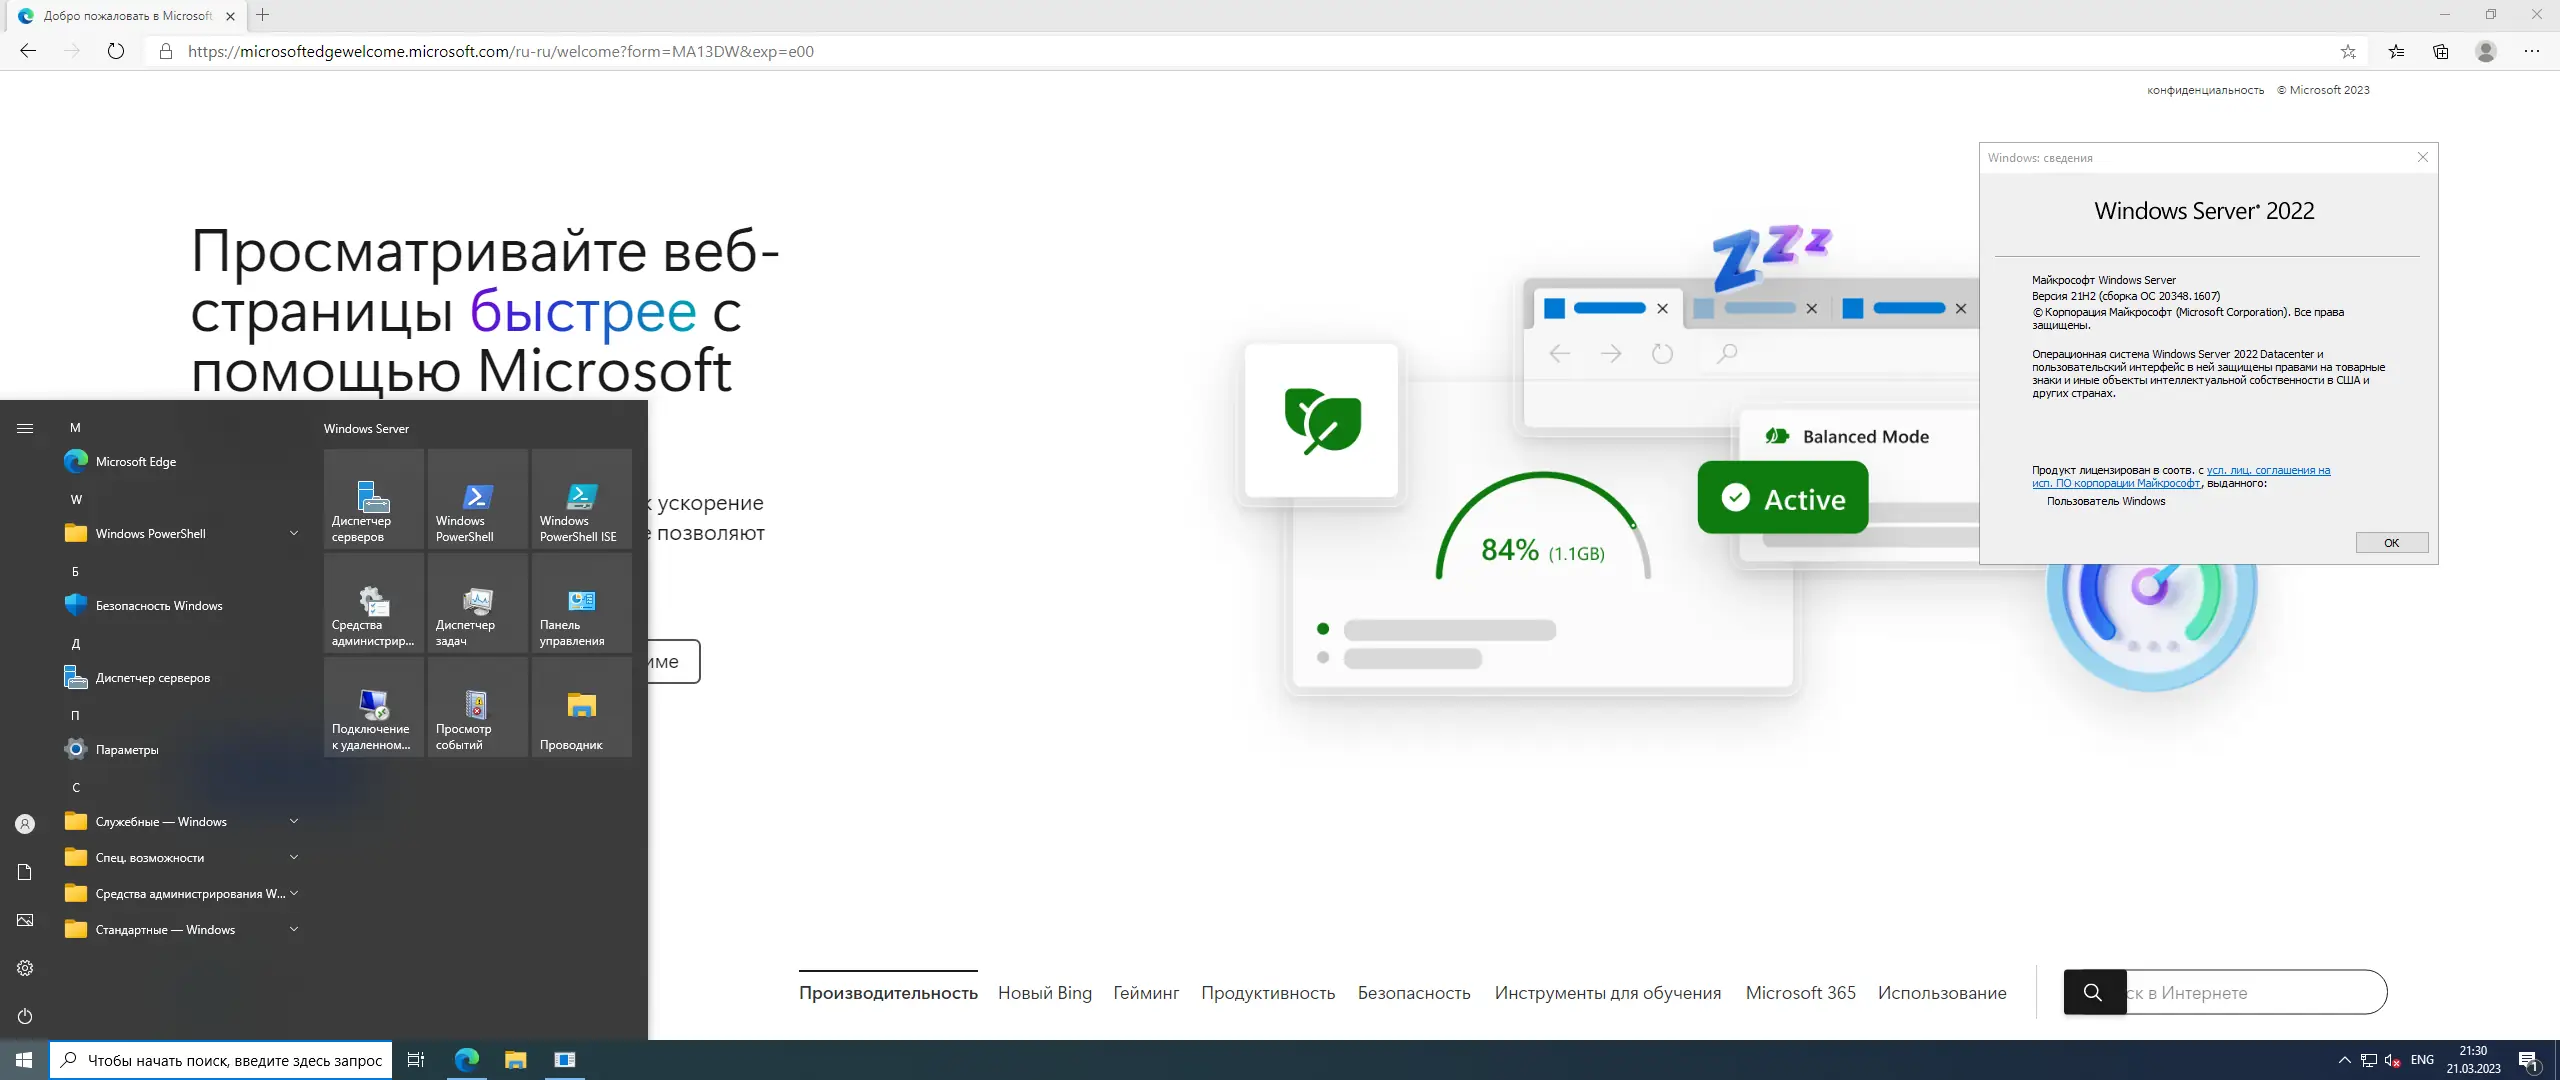
Task: Open Windows PowerShell ISE tile
Action: (581, 498)
